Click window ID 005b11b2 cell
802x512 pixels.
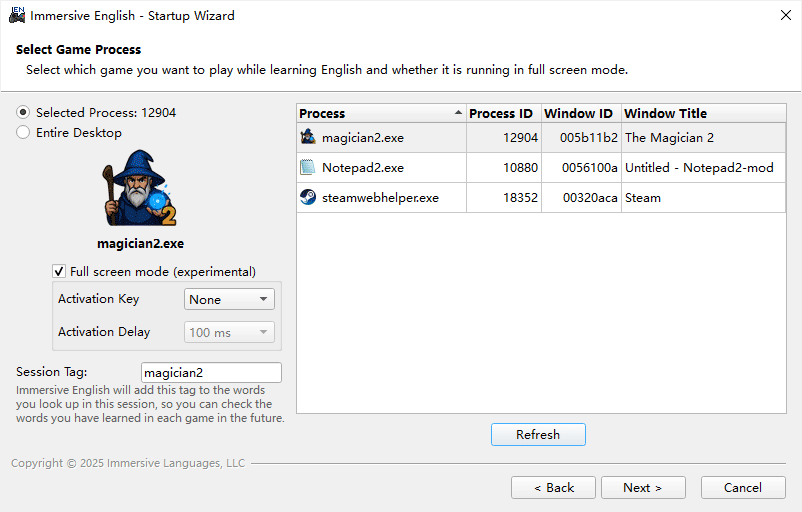pos(581,138)
